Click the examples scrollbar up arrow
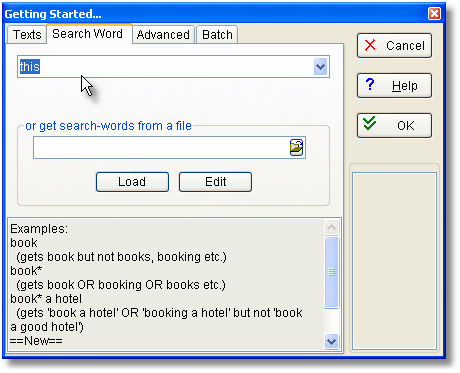This screenshot has height=373, width=460. click(331, 228)
